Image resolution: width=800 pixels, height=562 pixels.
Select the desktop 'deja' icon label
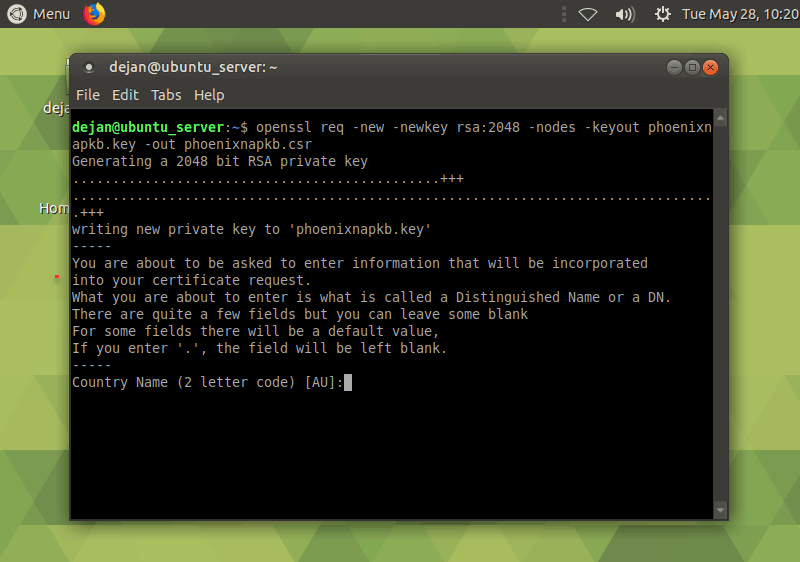56,108
